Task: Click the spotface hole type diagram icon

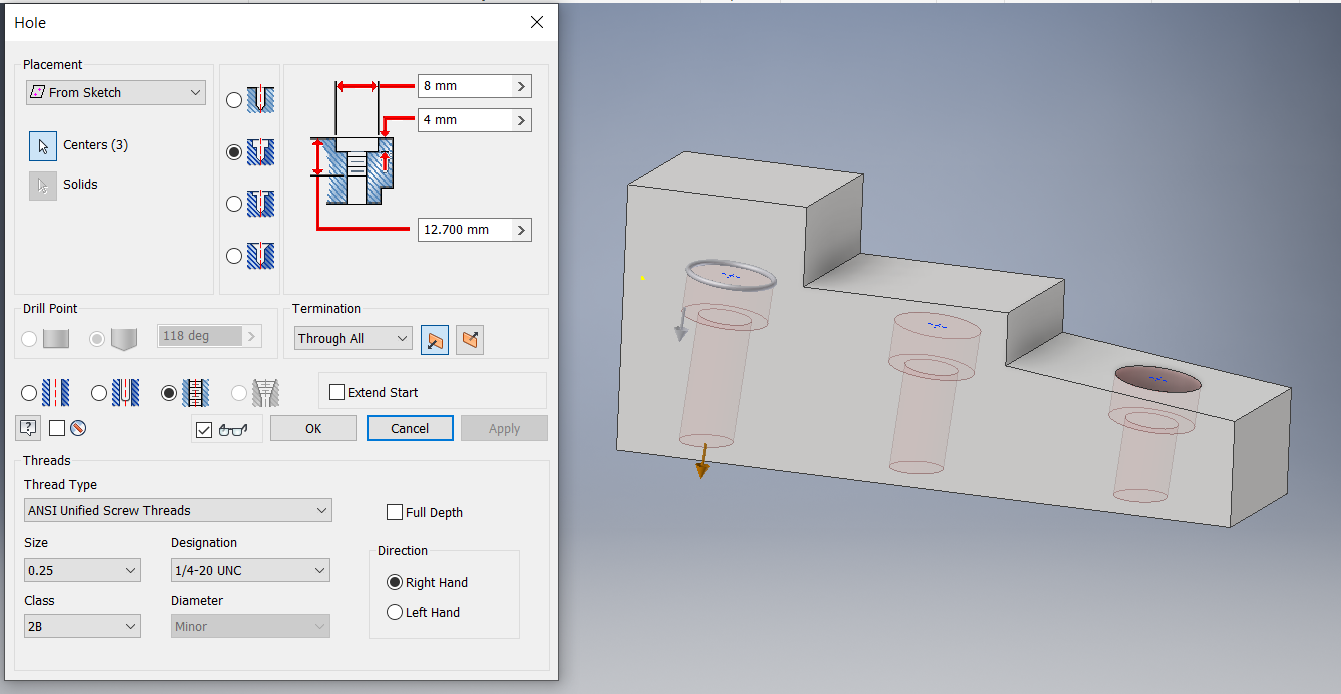Action: click(260, 204)
